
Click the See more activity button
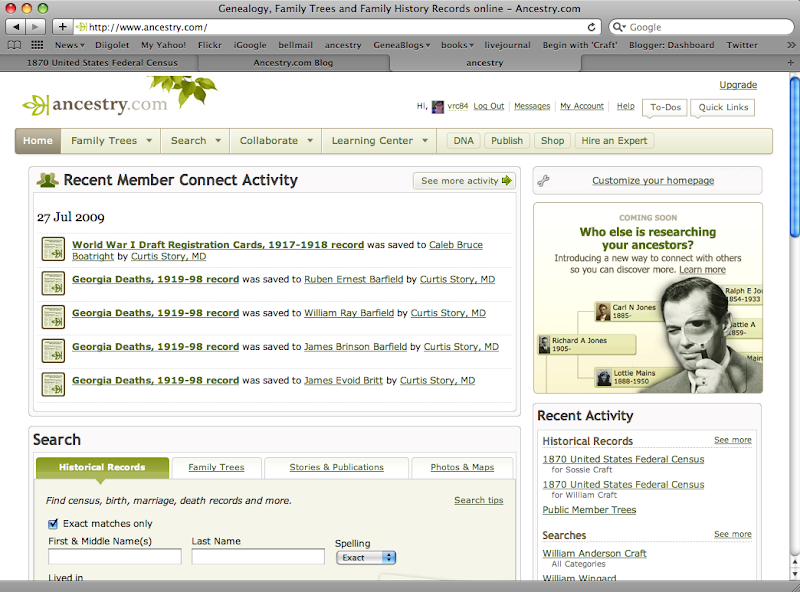pos(465,181)
